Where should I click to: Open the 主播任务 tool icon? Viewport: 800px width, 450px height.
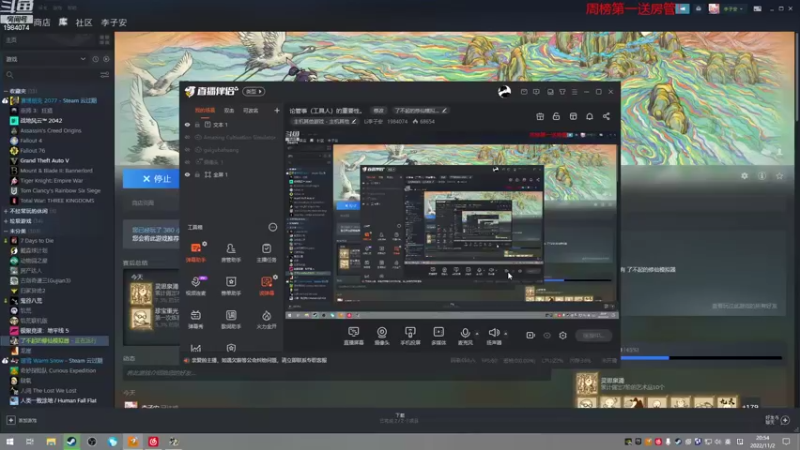(266, 252)
